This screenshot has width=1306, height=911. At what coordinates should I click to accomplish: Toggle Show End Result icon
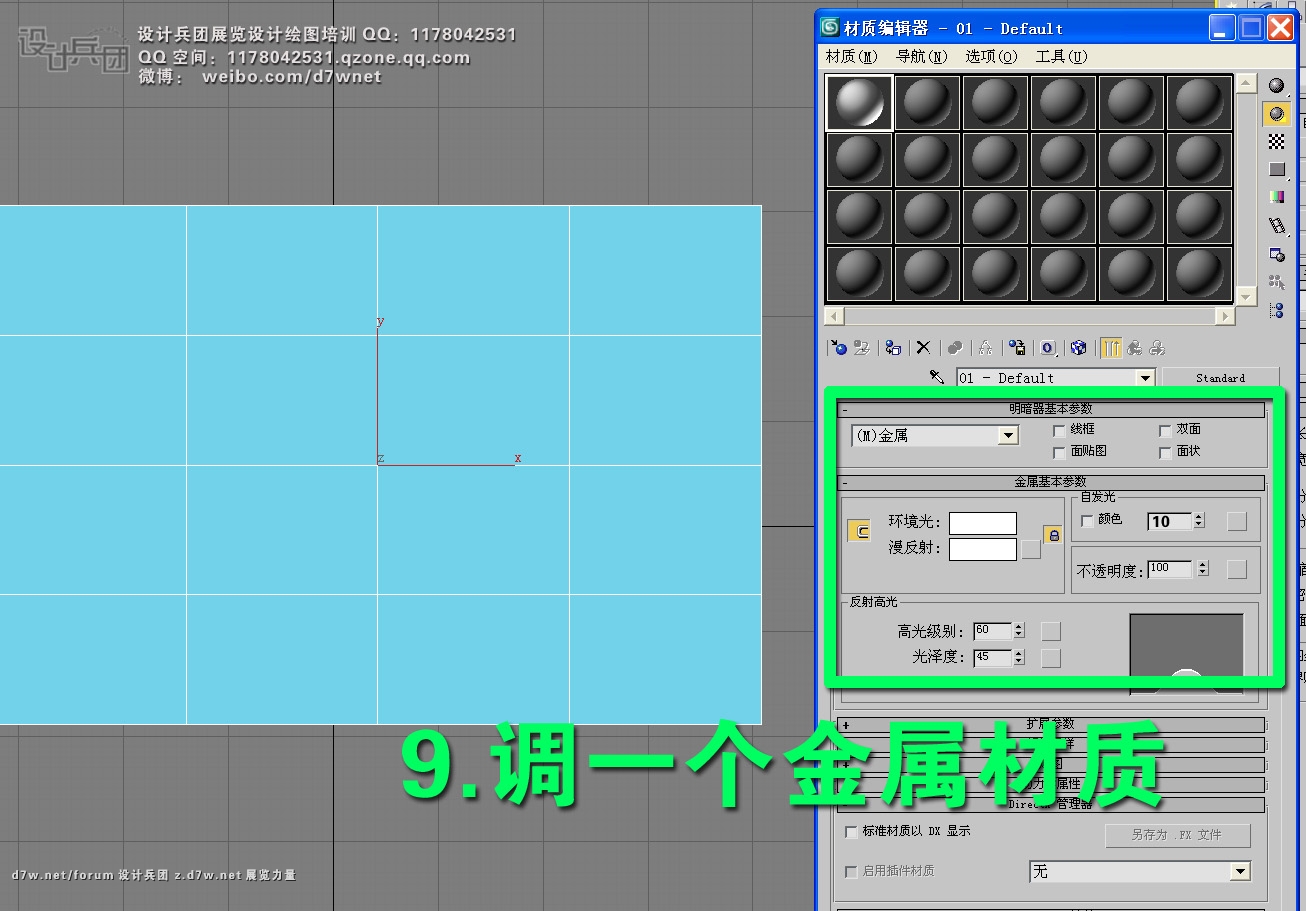(x=1111, y=348)
